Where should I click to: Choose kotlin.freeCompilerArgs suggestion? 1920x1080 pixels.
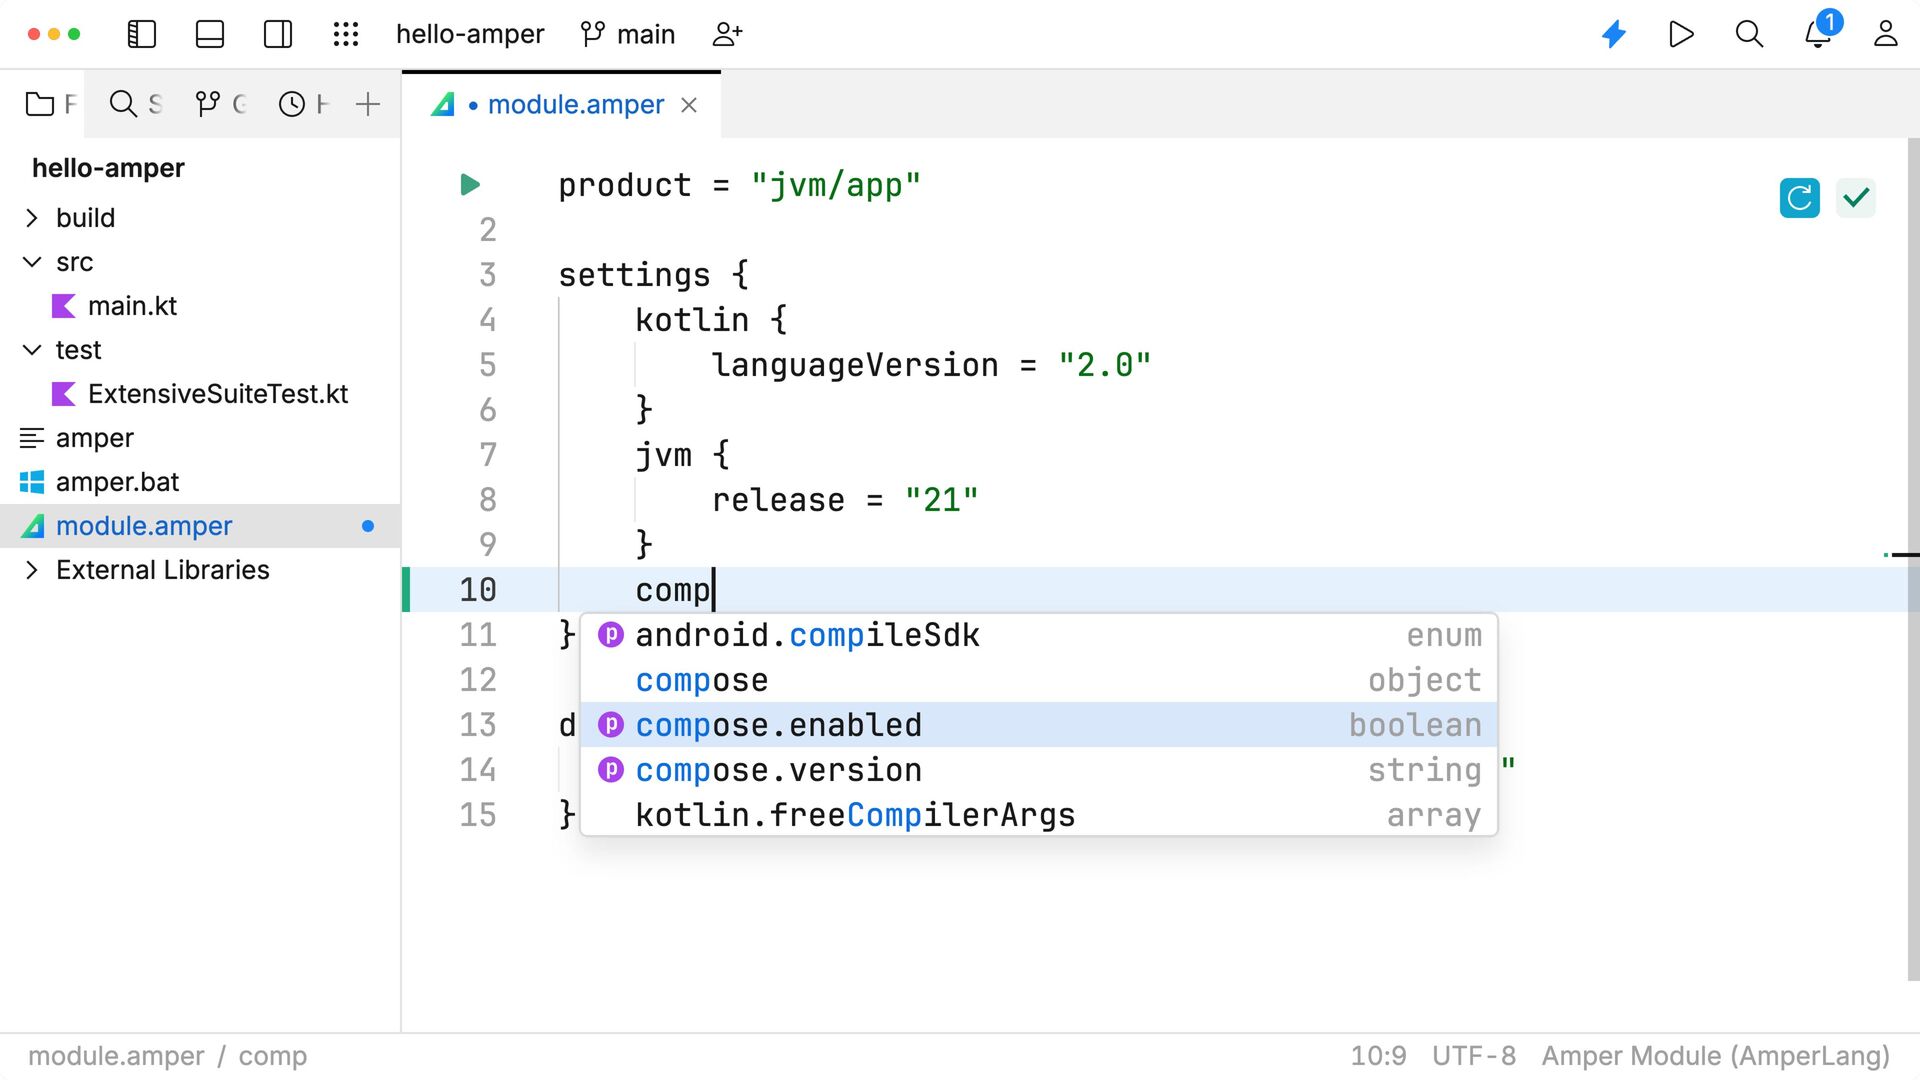(1038, 815)
